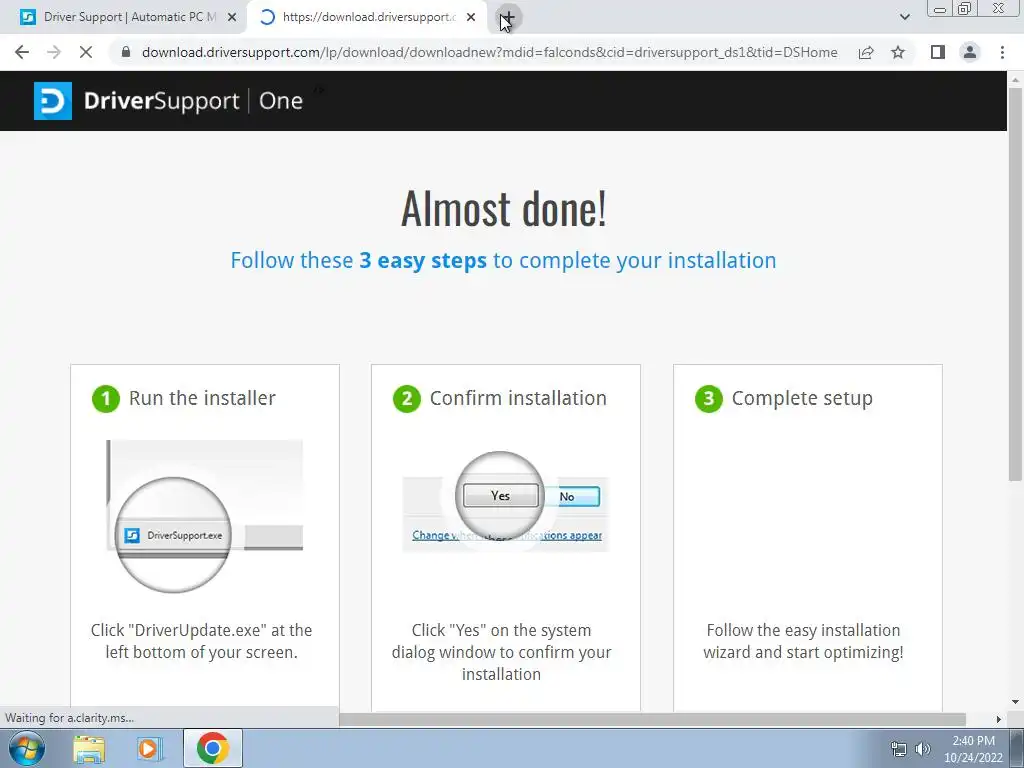This screenshot has height=768, width=1024.
Task: Click the 'Click "Yes" on the system dialog' text
Action: pyautogui.click(x=502, y=652)
